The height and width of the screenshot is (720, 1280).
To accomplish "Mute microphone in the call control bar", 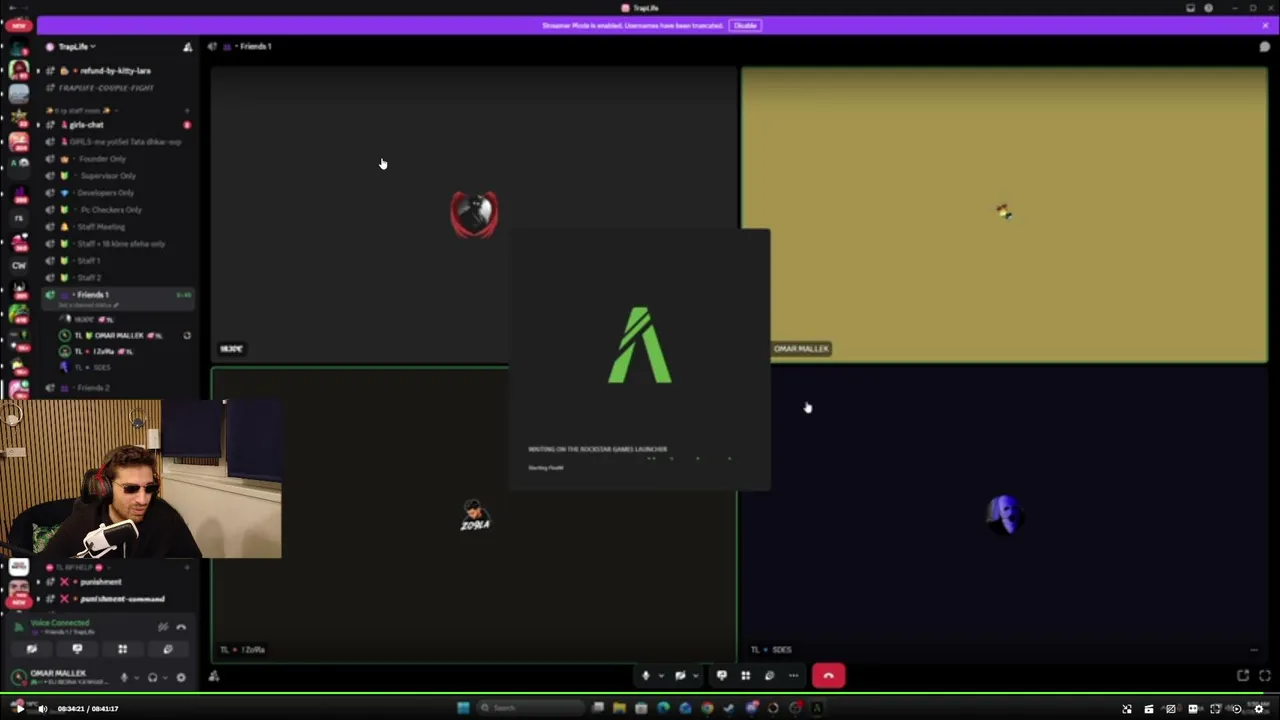I will 645,676.
